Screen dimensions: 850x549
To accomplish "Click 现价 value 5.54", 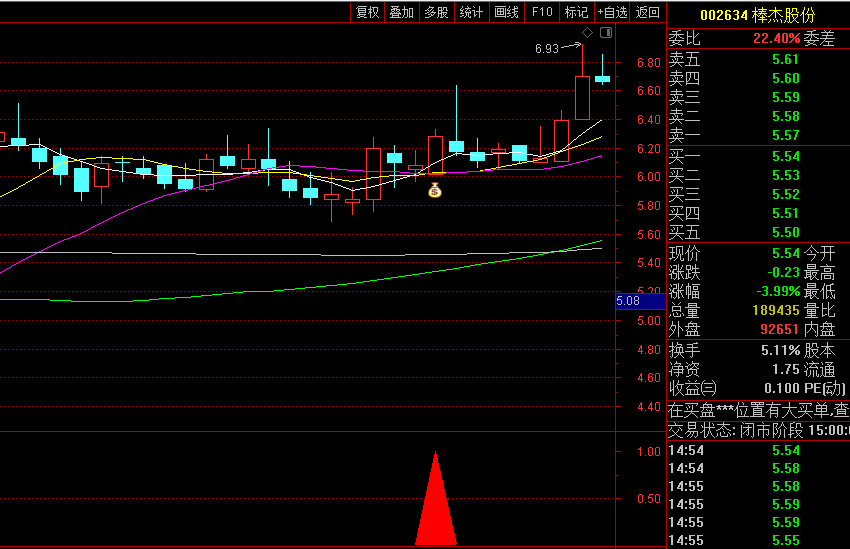I will pos(785,253).
